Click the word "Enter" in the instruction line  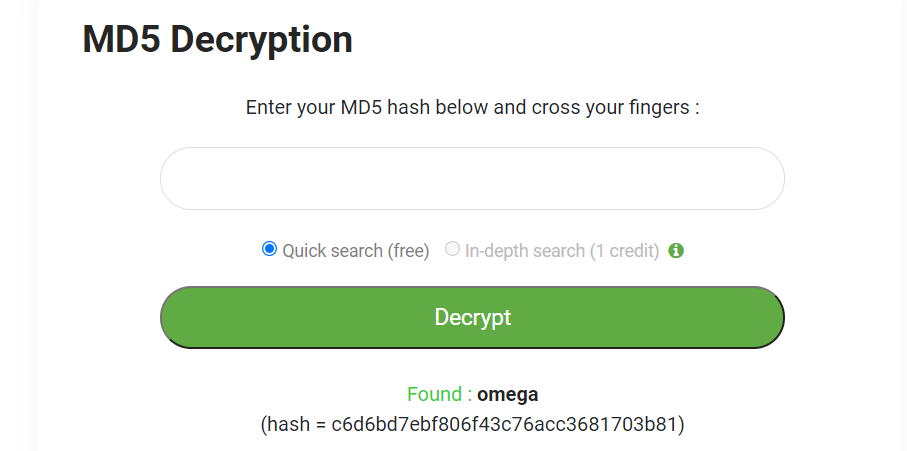pos(269,107)
